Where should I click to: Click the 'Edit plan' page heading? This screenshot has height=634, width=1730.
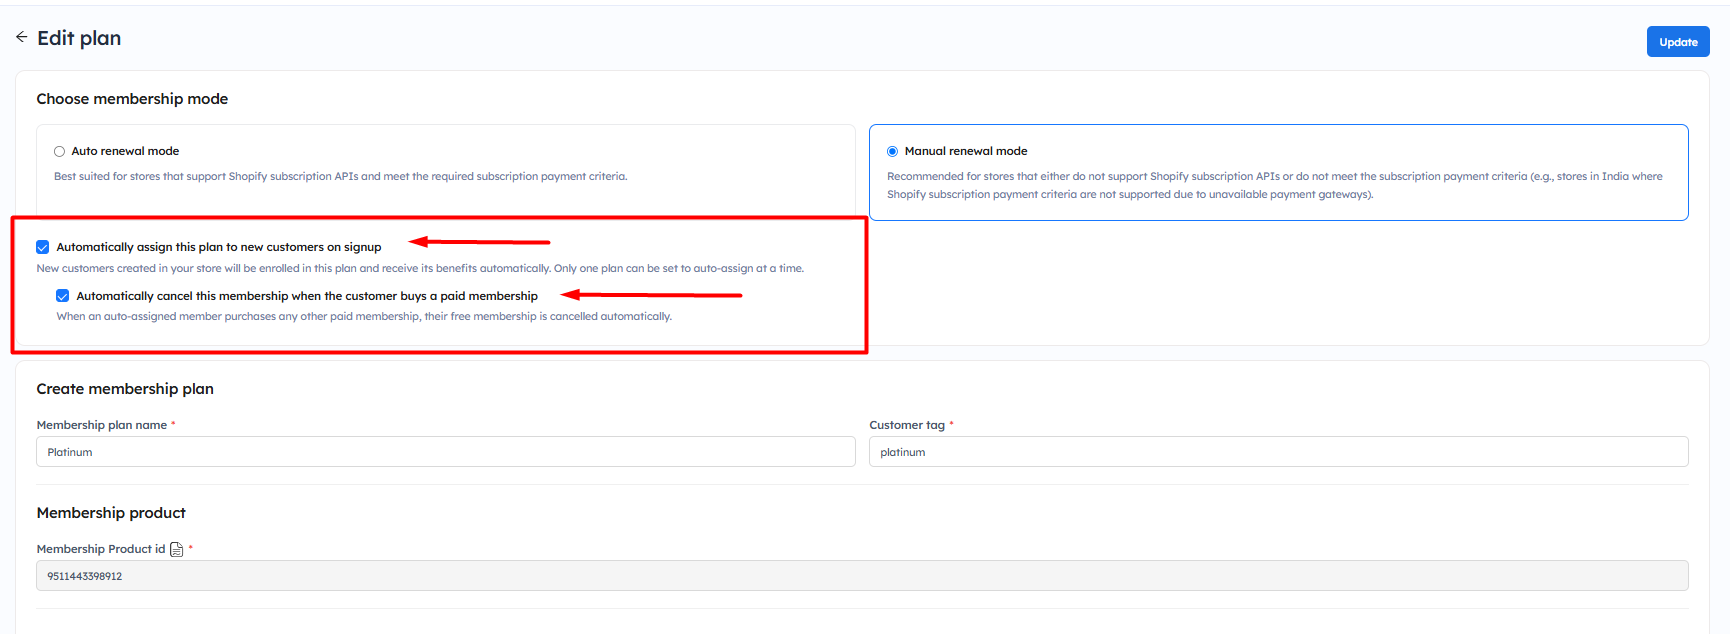(79, 38)
